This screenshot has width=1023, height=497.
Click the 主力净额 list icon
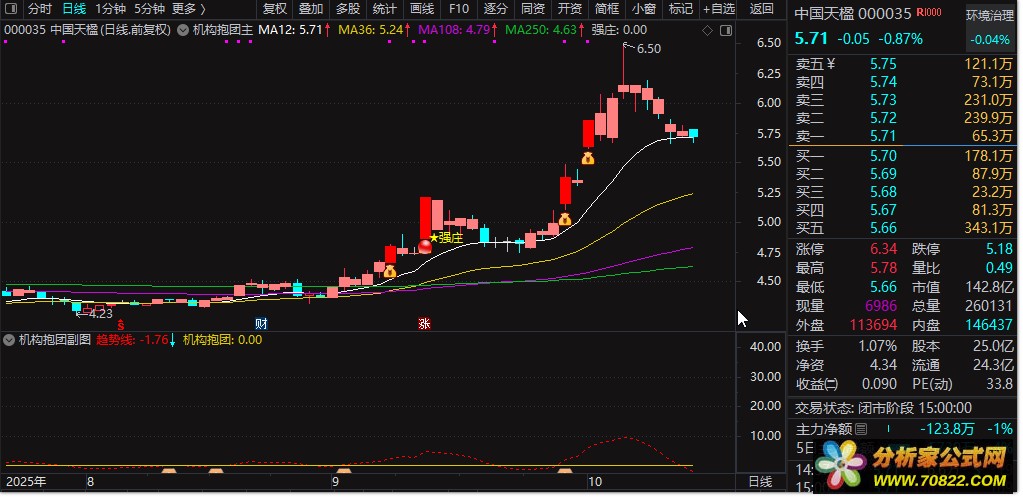click(x=861, y=429)
